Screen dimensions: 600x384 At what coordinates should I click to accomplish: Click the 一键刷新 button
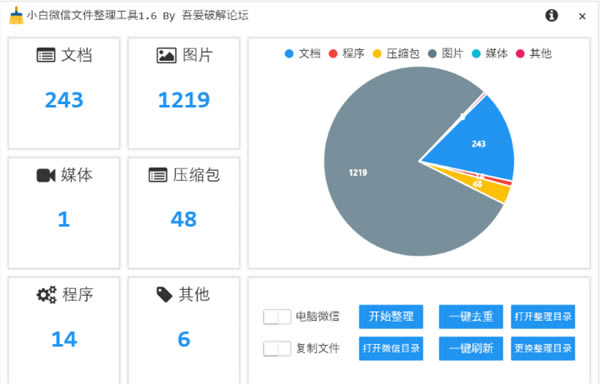coord(471,348)
